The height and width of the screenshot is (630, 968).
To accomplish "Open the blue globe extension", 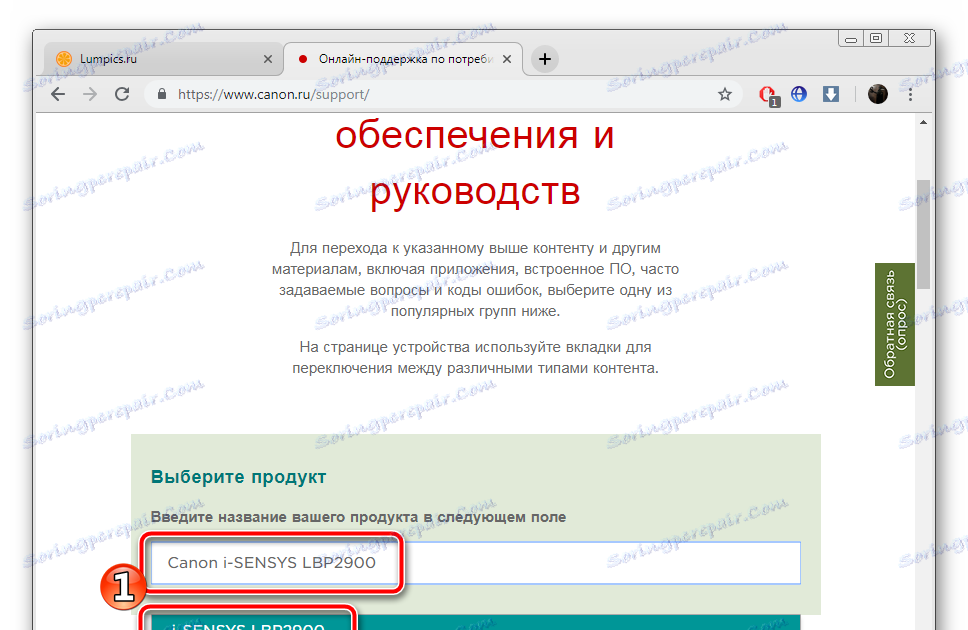I will (x=799, y=94).
